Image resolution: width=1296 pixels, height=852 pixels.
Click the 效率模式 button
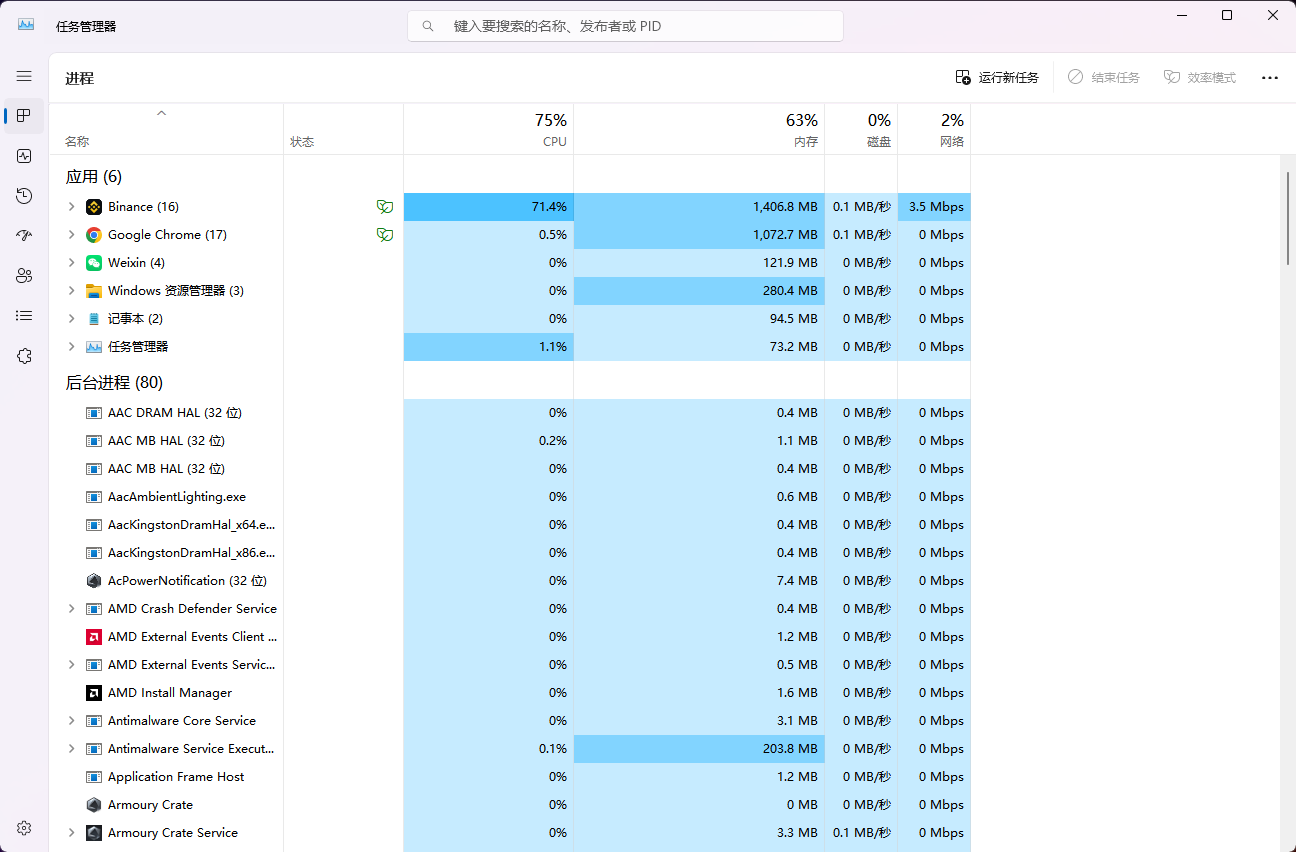click(x=1200, y=78)
